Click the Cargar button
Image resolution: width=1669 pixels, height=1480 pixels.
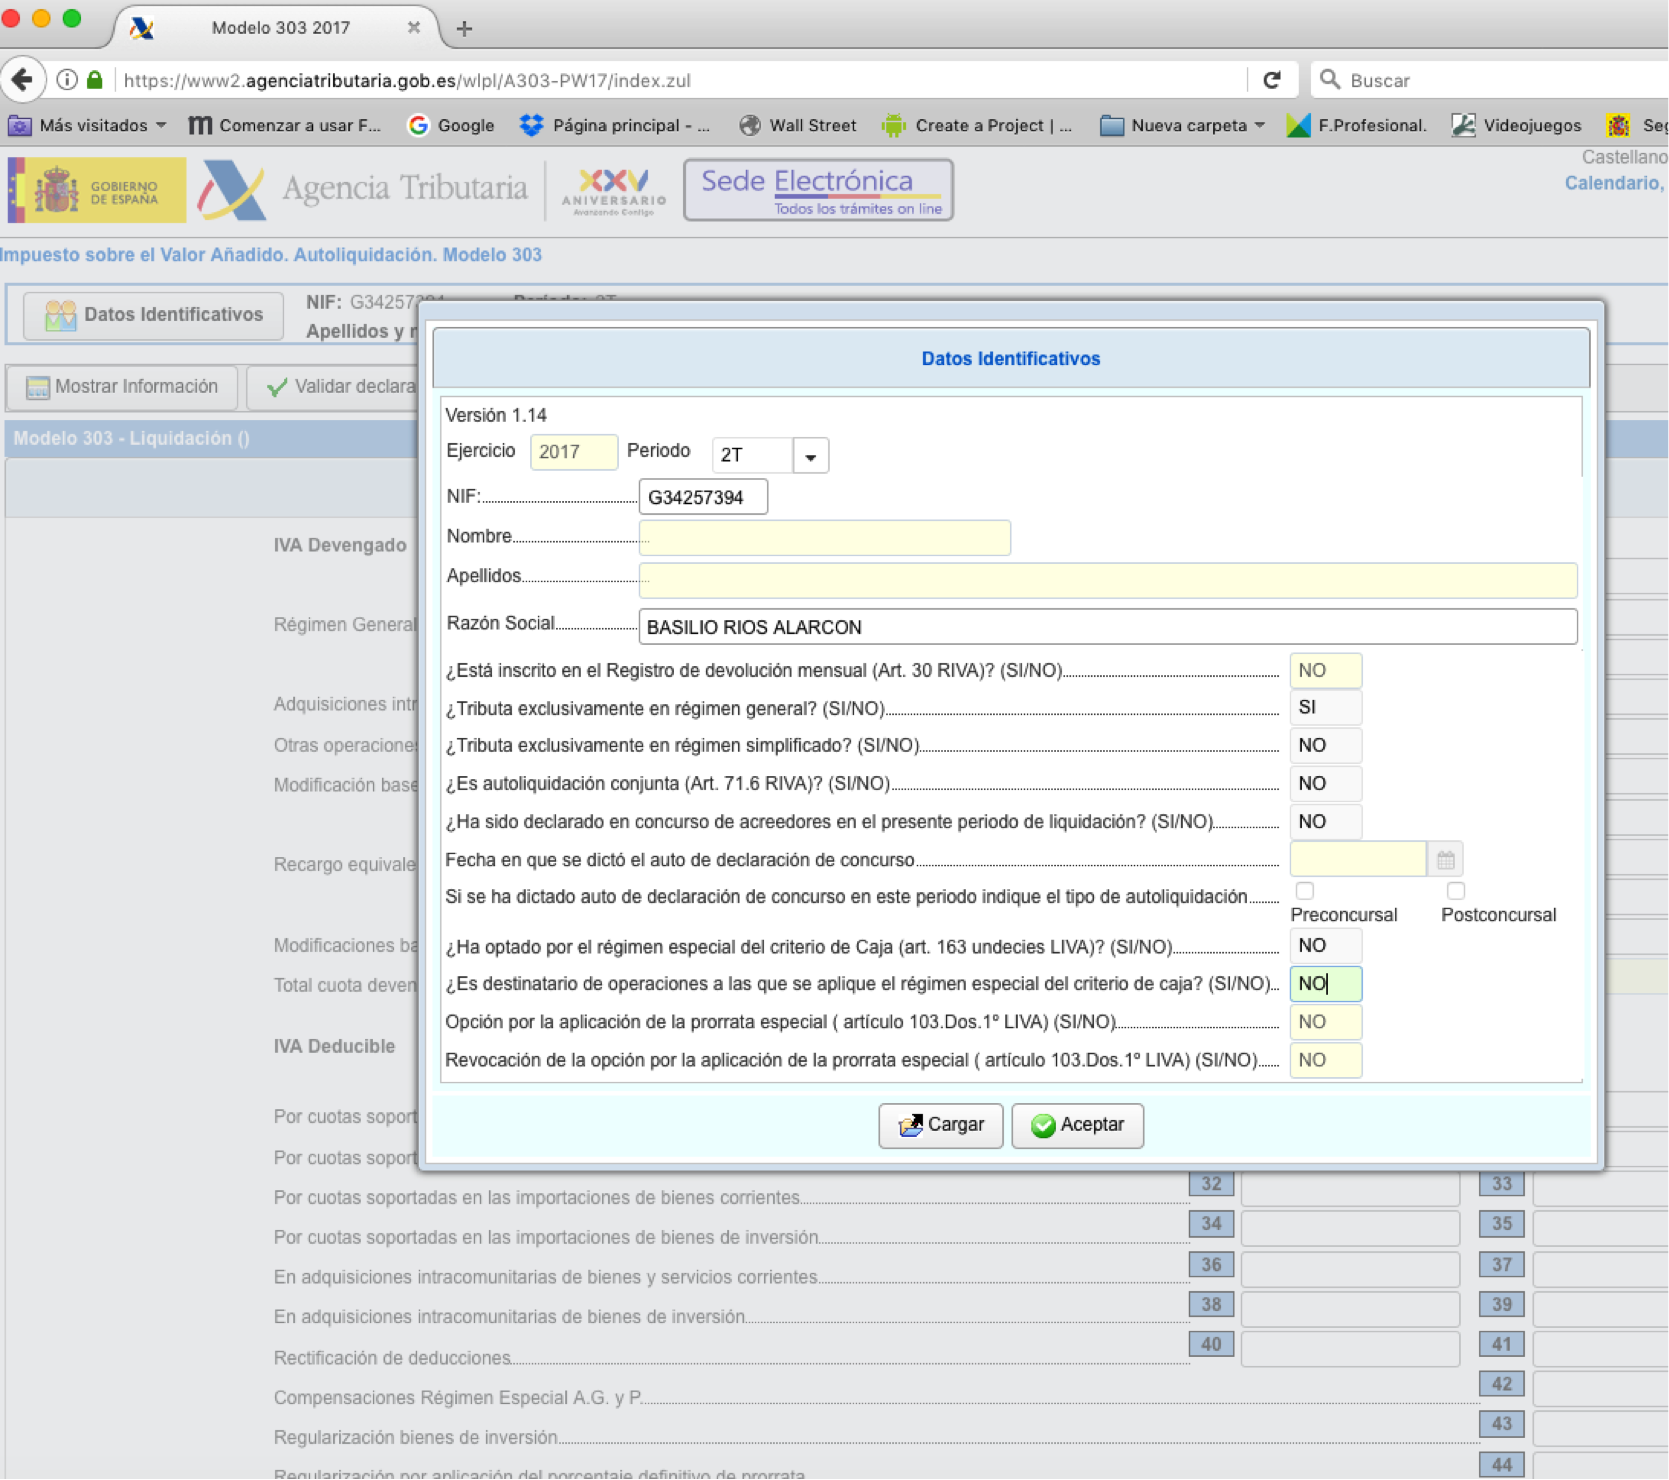[x=940, y=1126]
